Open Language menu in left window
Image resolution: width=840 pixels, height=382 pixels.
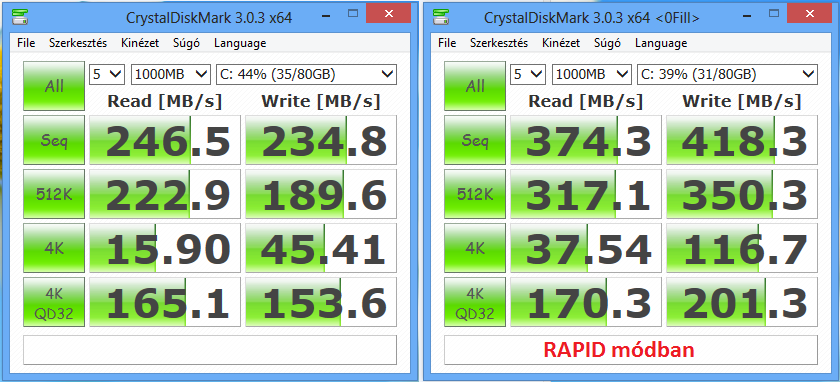pos(239,43)
